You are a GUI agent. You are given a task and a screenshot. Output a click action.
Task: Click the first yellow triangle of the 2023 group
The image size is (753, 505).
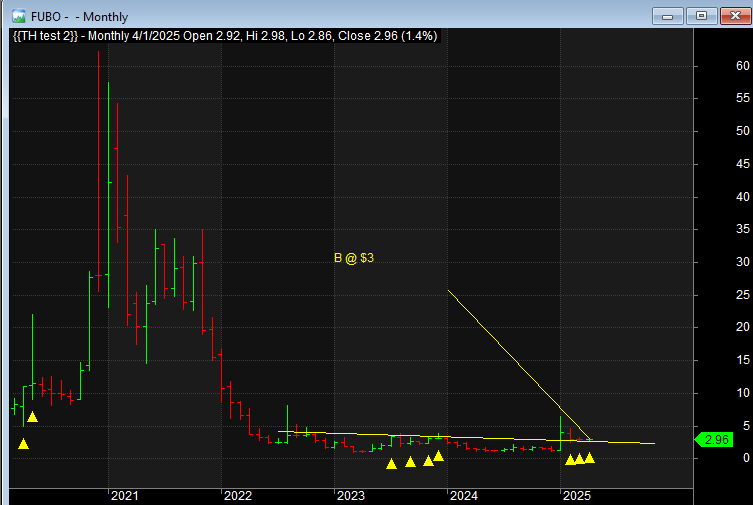[x=391, y=464]
